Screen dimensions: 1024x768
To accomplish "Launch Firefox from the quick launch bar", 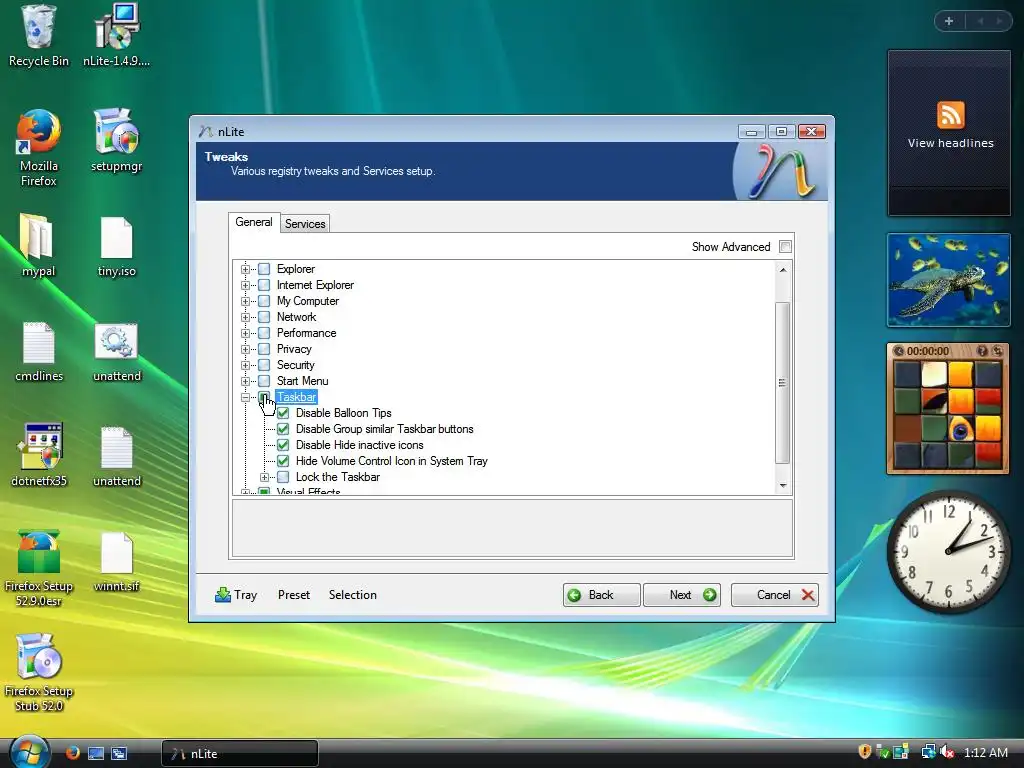I will click(x=72, y=753).
